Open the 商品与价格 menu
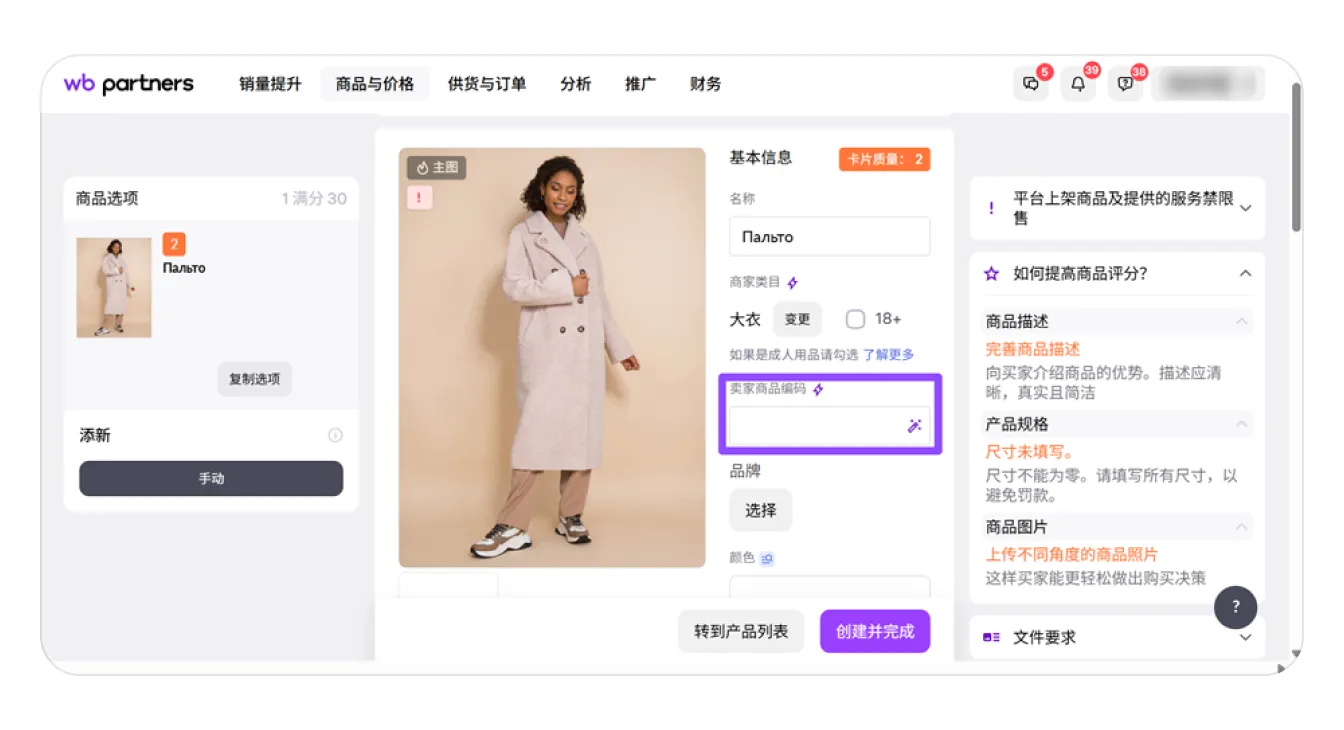The width and height of the screenshot is (1344, 730). (x=375, y=84)
